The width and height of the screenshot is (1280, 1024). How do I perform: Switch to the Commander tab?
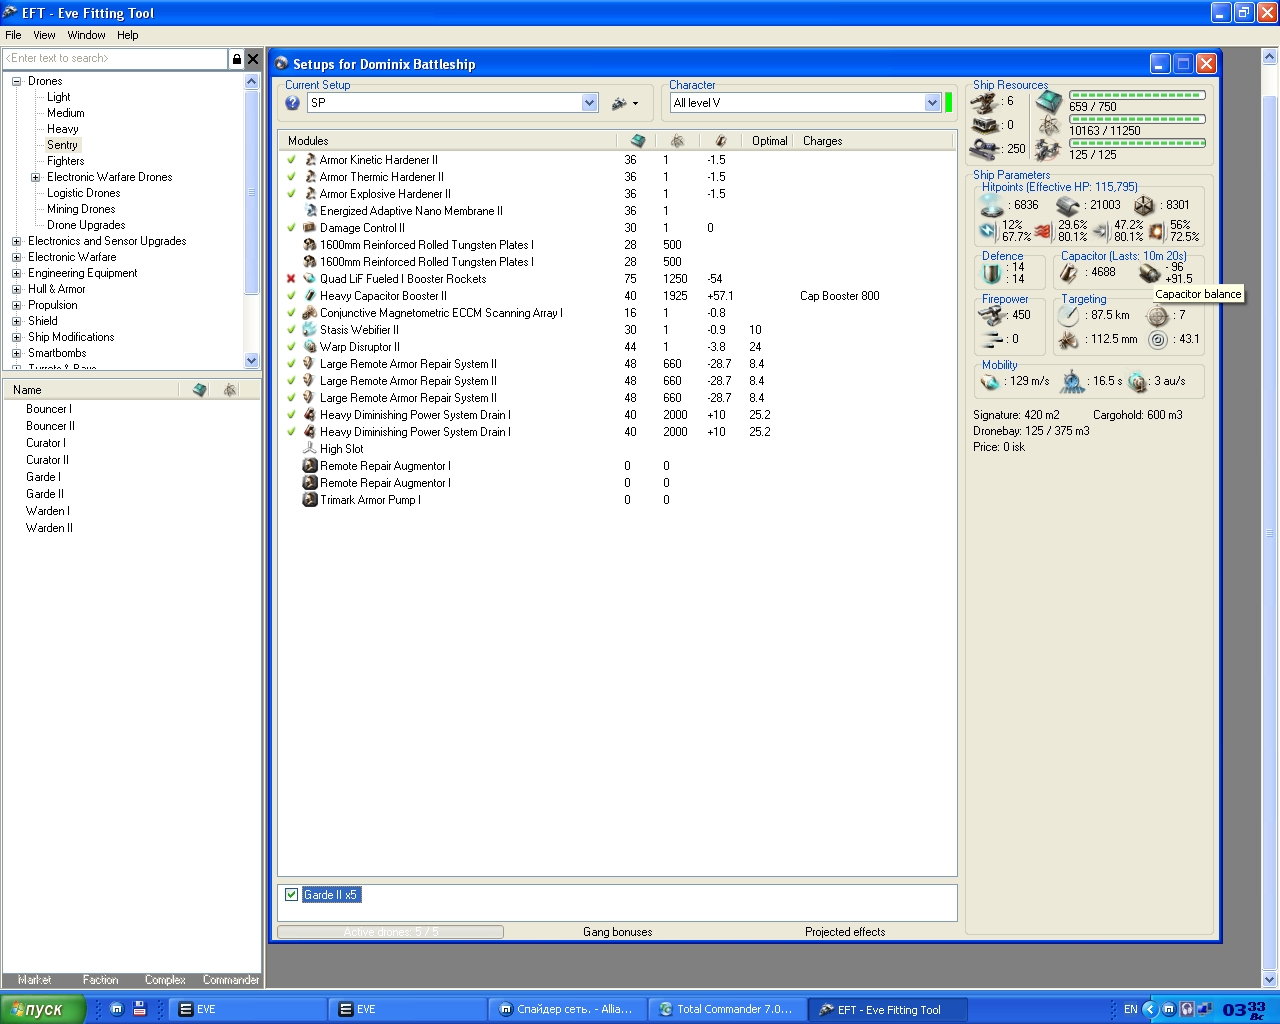point(231,980)
